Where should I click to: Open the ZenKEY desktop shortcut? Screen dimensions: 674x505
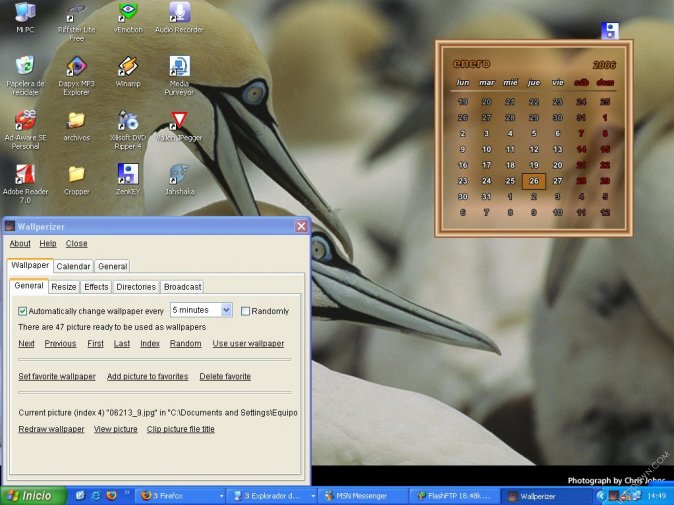128,175
